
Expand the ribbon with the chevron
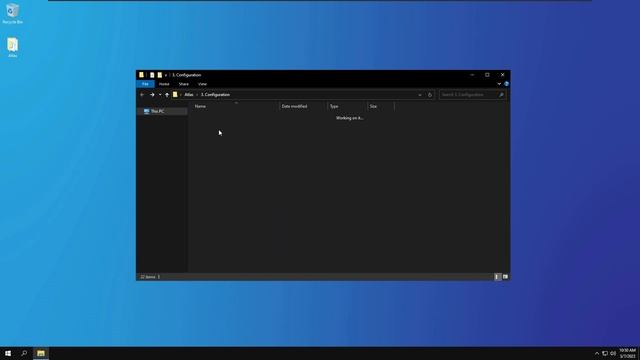[x=499, y=84]
